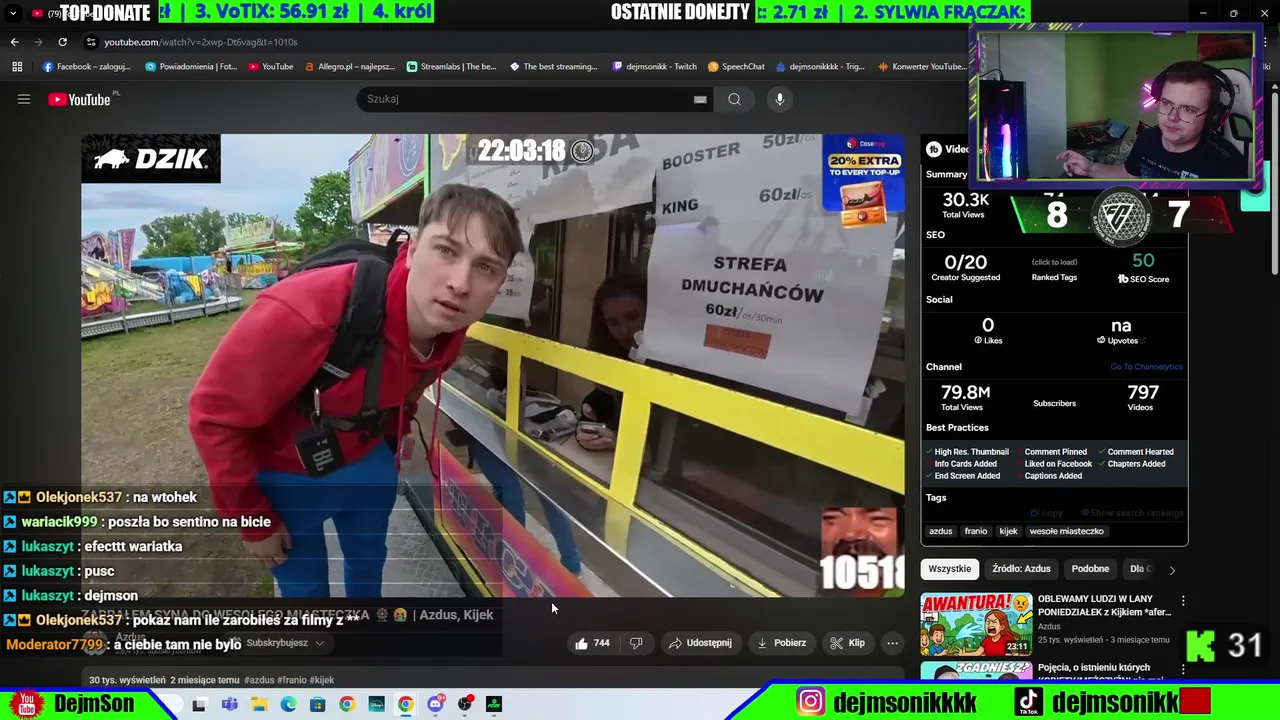Click the Udostępnij share button
This screenshot has width=1280, height=720.
click(700, 643)
